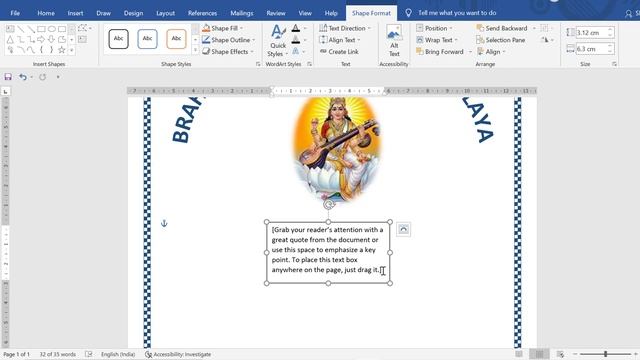
Task: Open the Align objects dropdown
Action: (491, 51)
